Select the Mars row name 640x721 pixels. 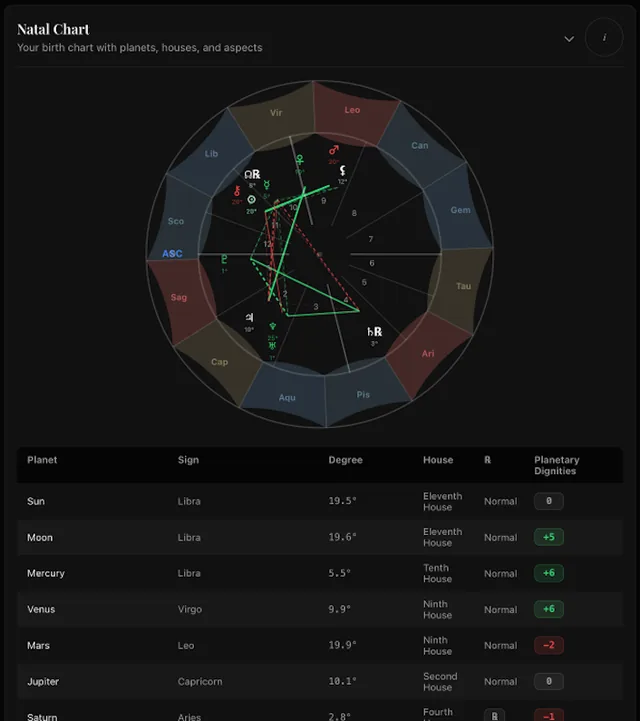pos(38,646)
